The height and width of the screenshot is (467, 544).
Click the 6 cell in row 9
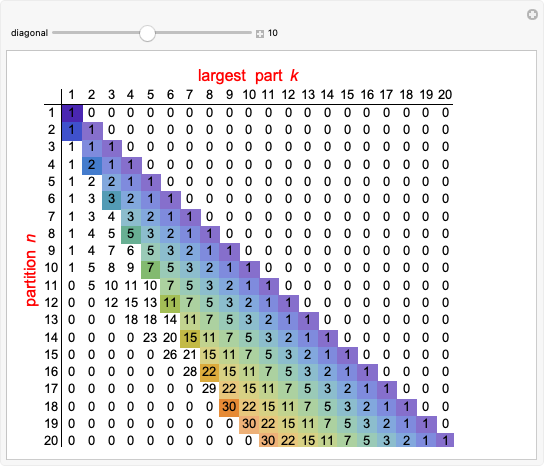(x=130, y=251)
